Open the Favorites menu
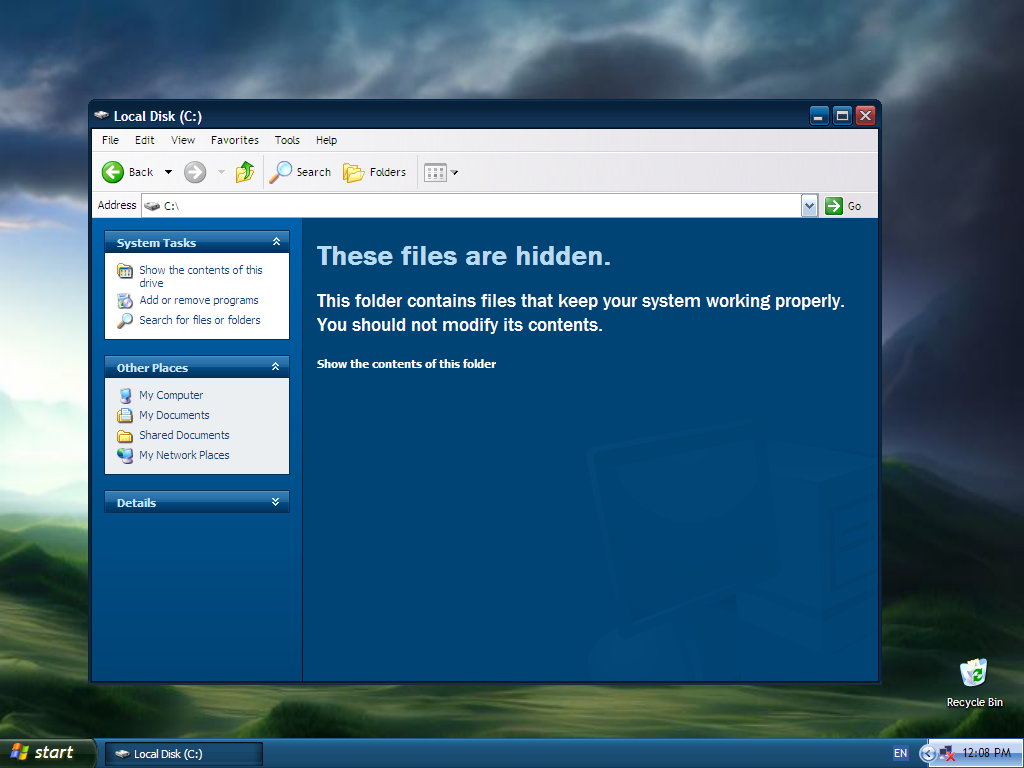Image resolution: width=1024 pixels, height=768 pixels. pos(234,140)
